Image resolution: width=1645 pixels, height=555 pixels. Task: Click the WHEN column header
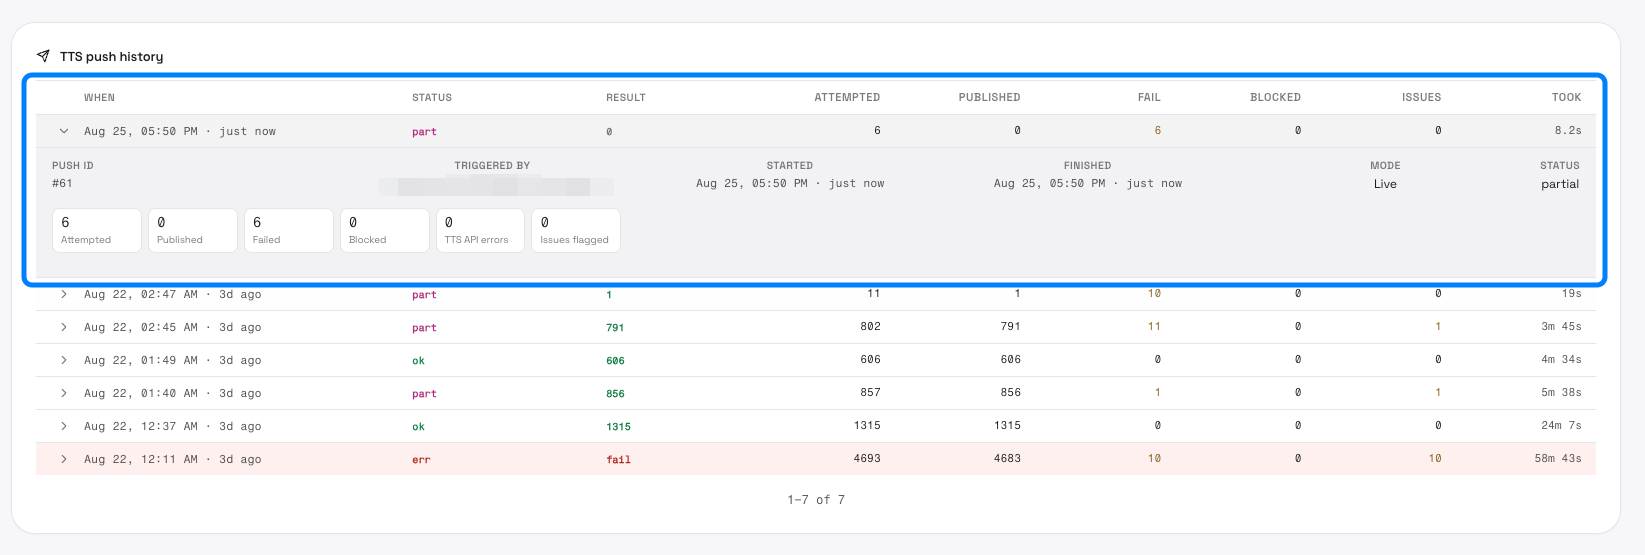pos(99,98)
